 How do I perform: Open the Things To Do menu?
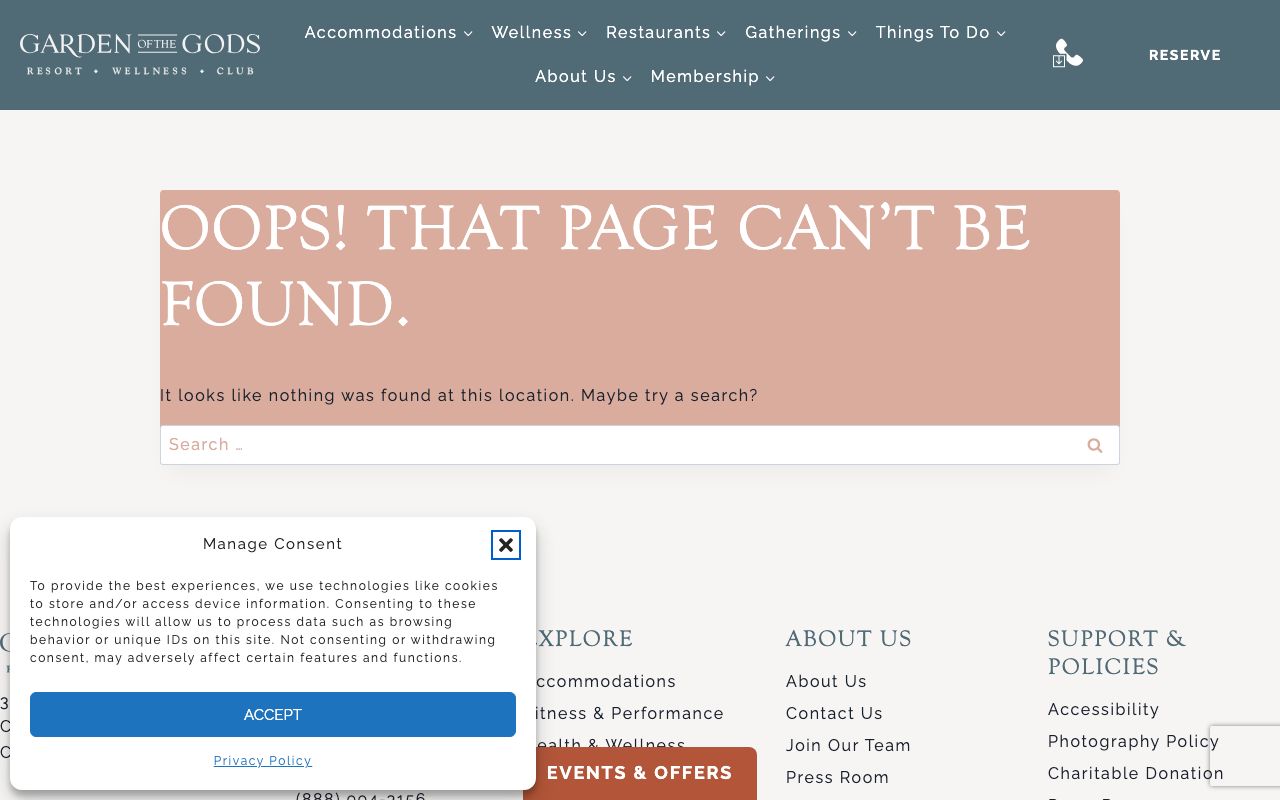click(x=940, y=33)
